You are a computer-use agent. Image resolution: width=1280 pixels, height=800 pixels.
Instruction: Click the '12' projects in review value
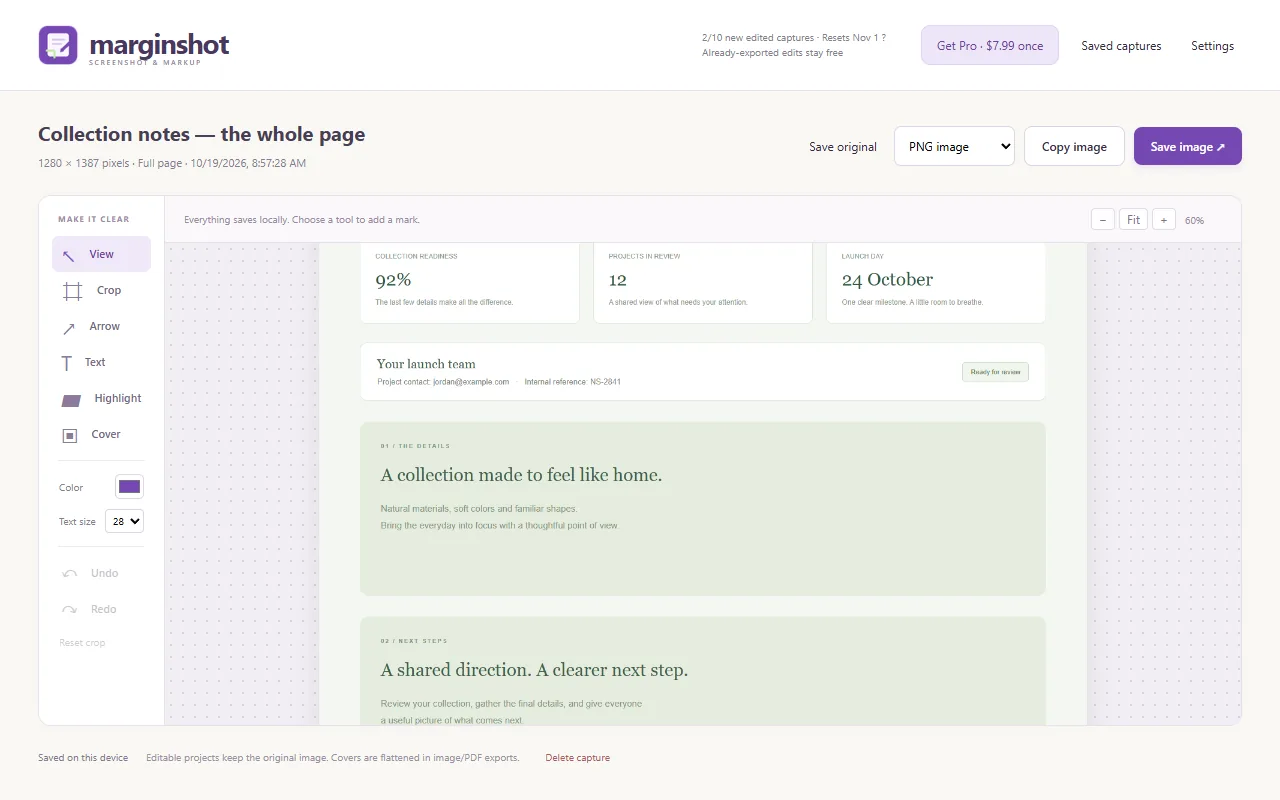[x=617, y=280]
